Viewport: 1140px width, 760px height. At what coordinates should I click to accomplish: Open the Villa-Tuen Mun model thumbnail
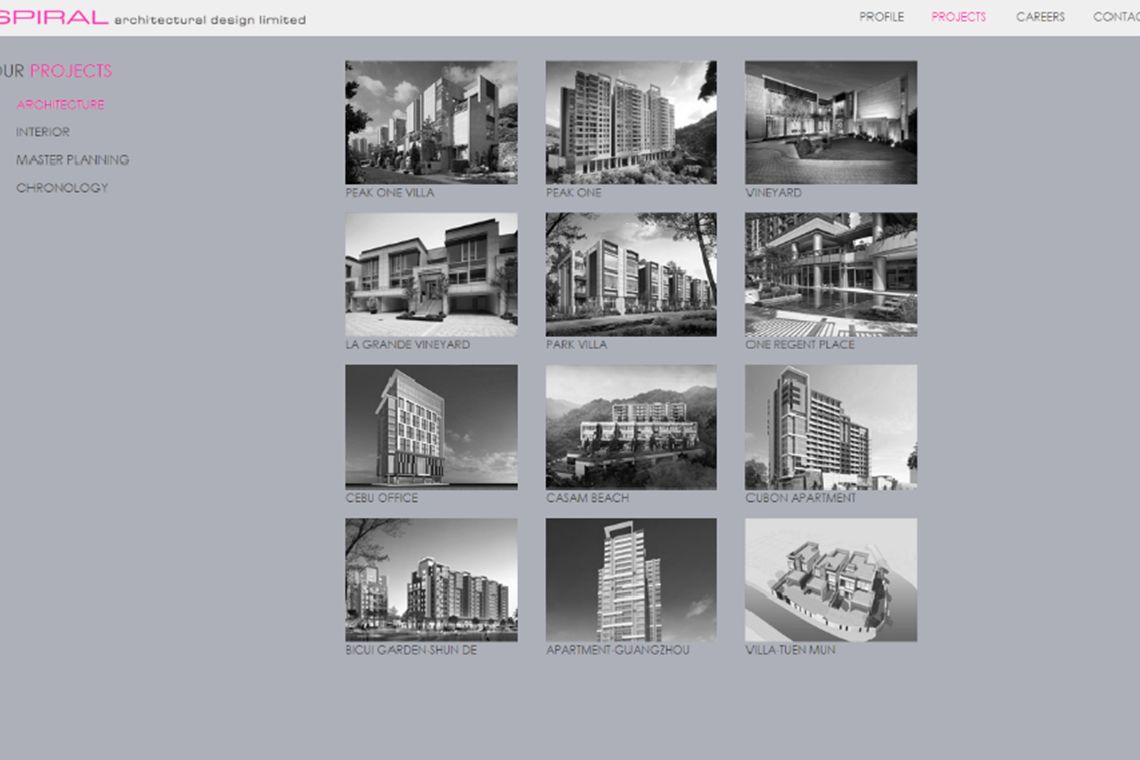831,580
